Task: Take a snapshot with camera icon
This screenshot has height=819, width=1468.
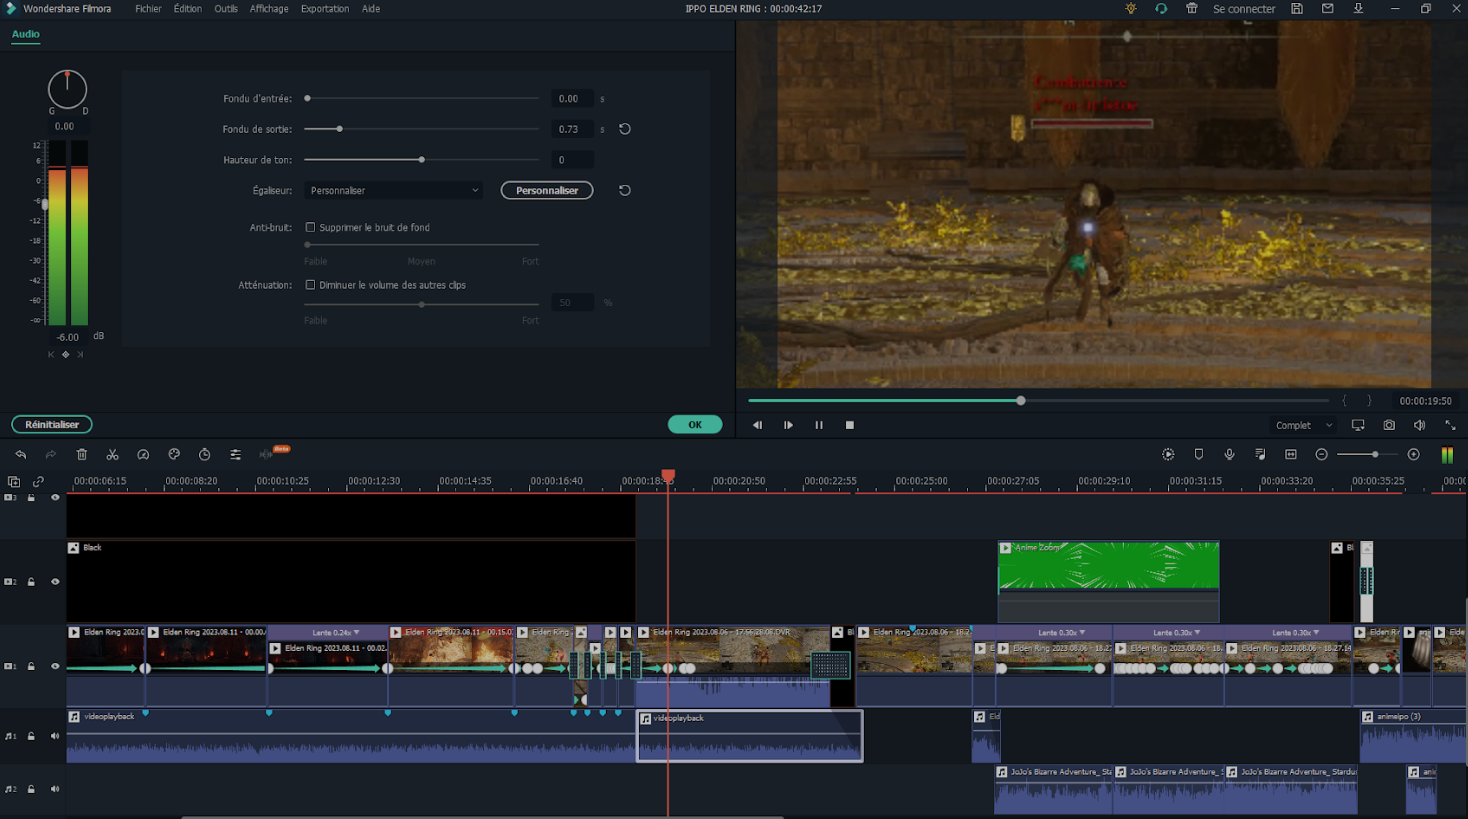Action: [x=1389, y=425]
